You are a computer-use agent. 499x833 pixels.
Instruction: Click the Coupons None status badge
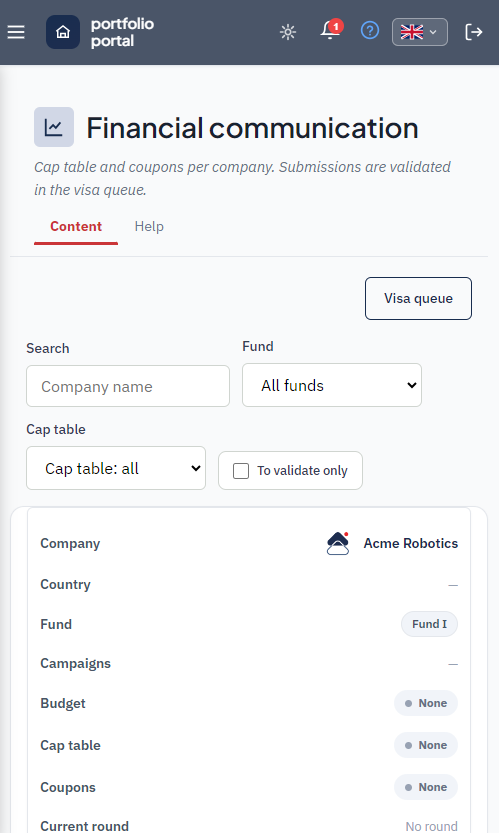(x=426, y=787)
